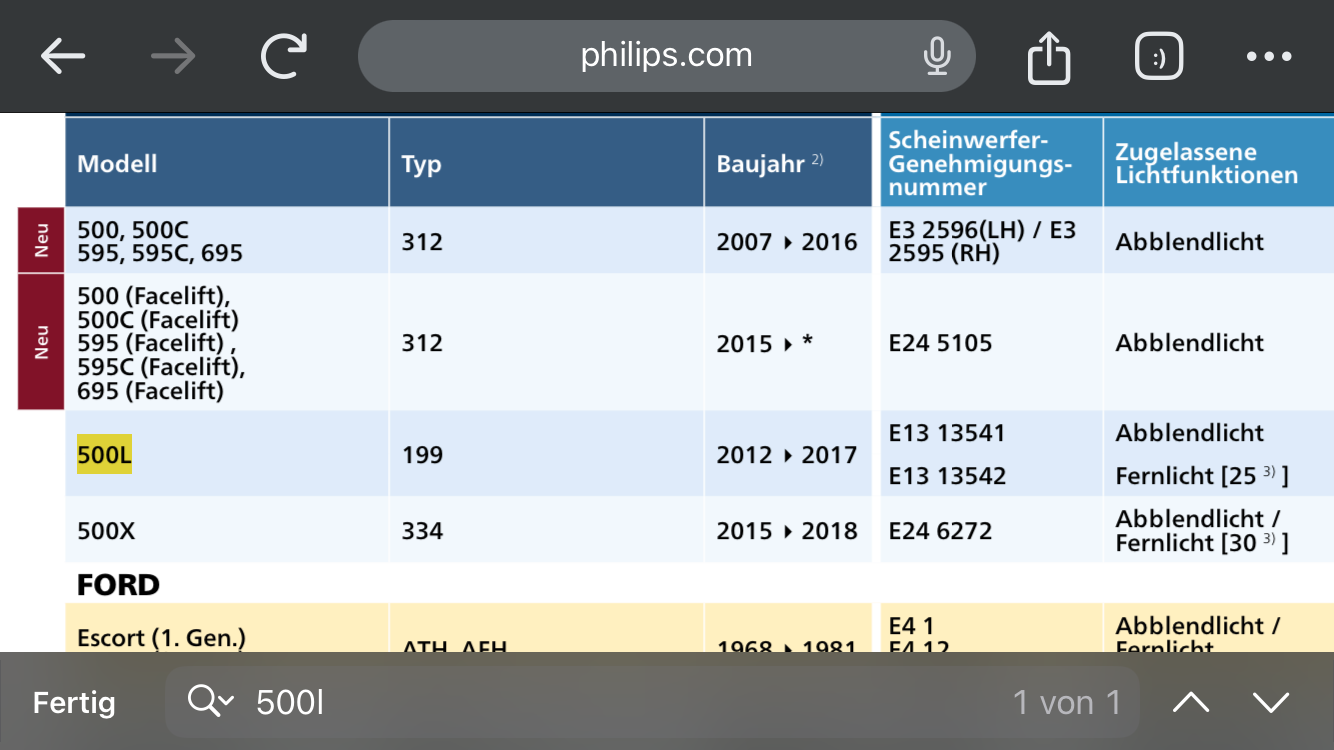Viewport: 1334px width, 750px height.
Task: Tap the microphone icon in the address bar
Action: [936, 57]
